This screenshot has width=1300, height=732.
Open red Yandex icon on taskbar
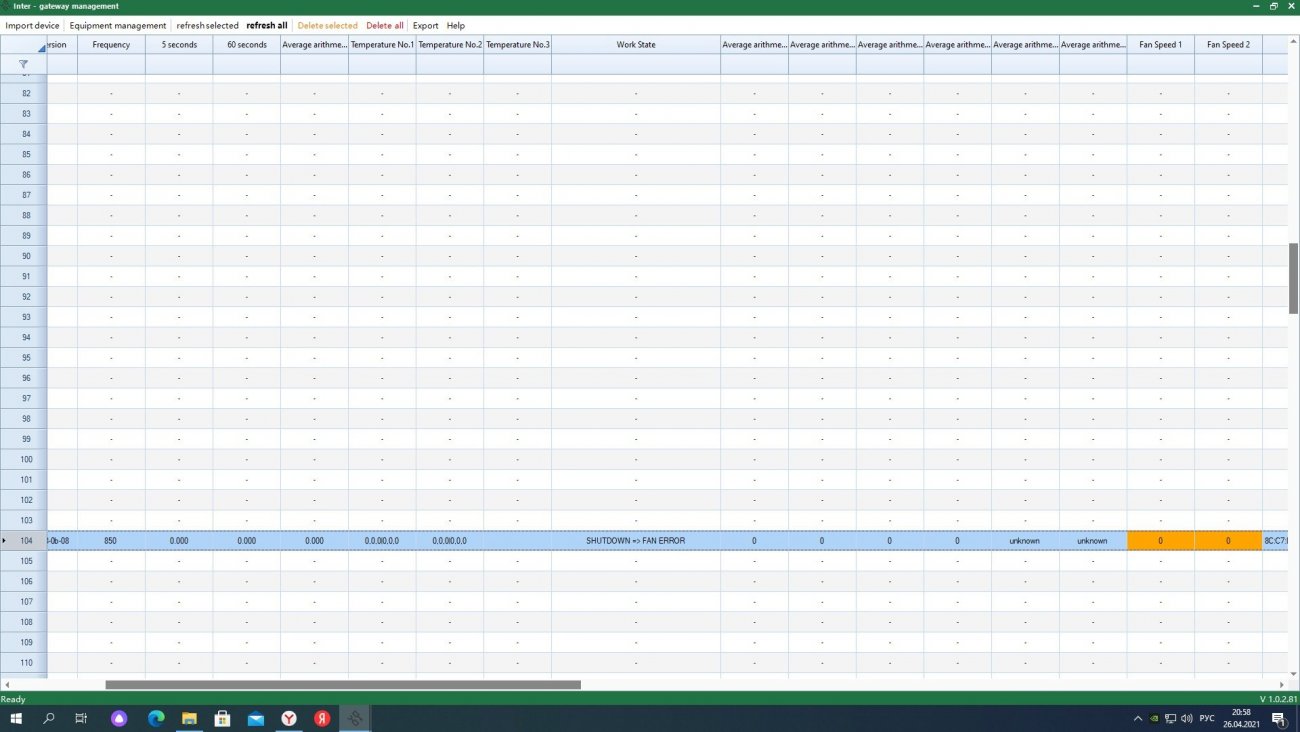tap(322, 718)
